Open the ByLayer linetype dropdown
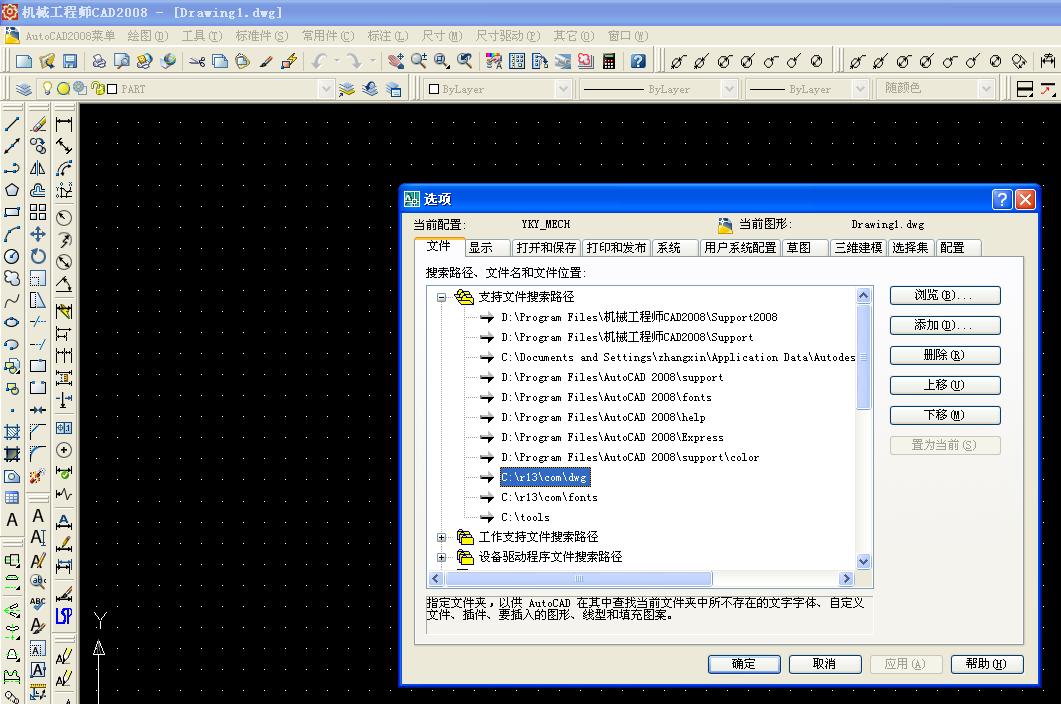The width and height of the screenshot is (1061, 704). click(729, 89)
